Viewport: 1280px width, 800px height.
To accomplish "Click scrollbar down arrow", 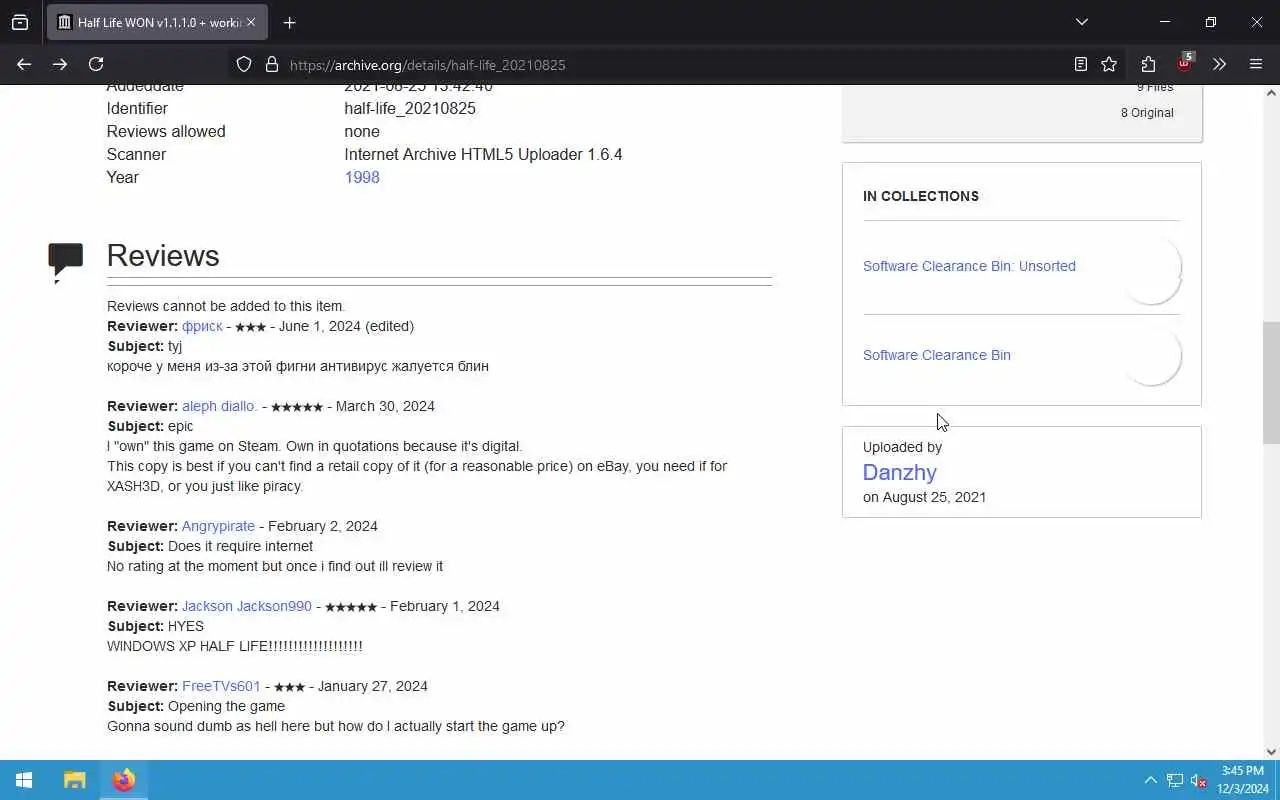I will 1271,751.
